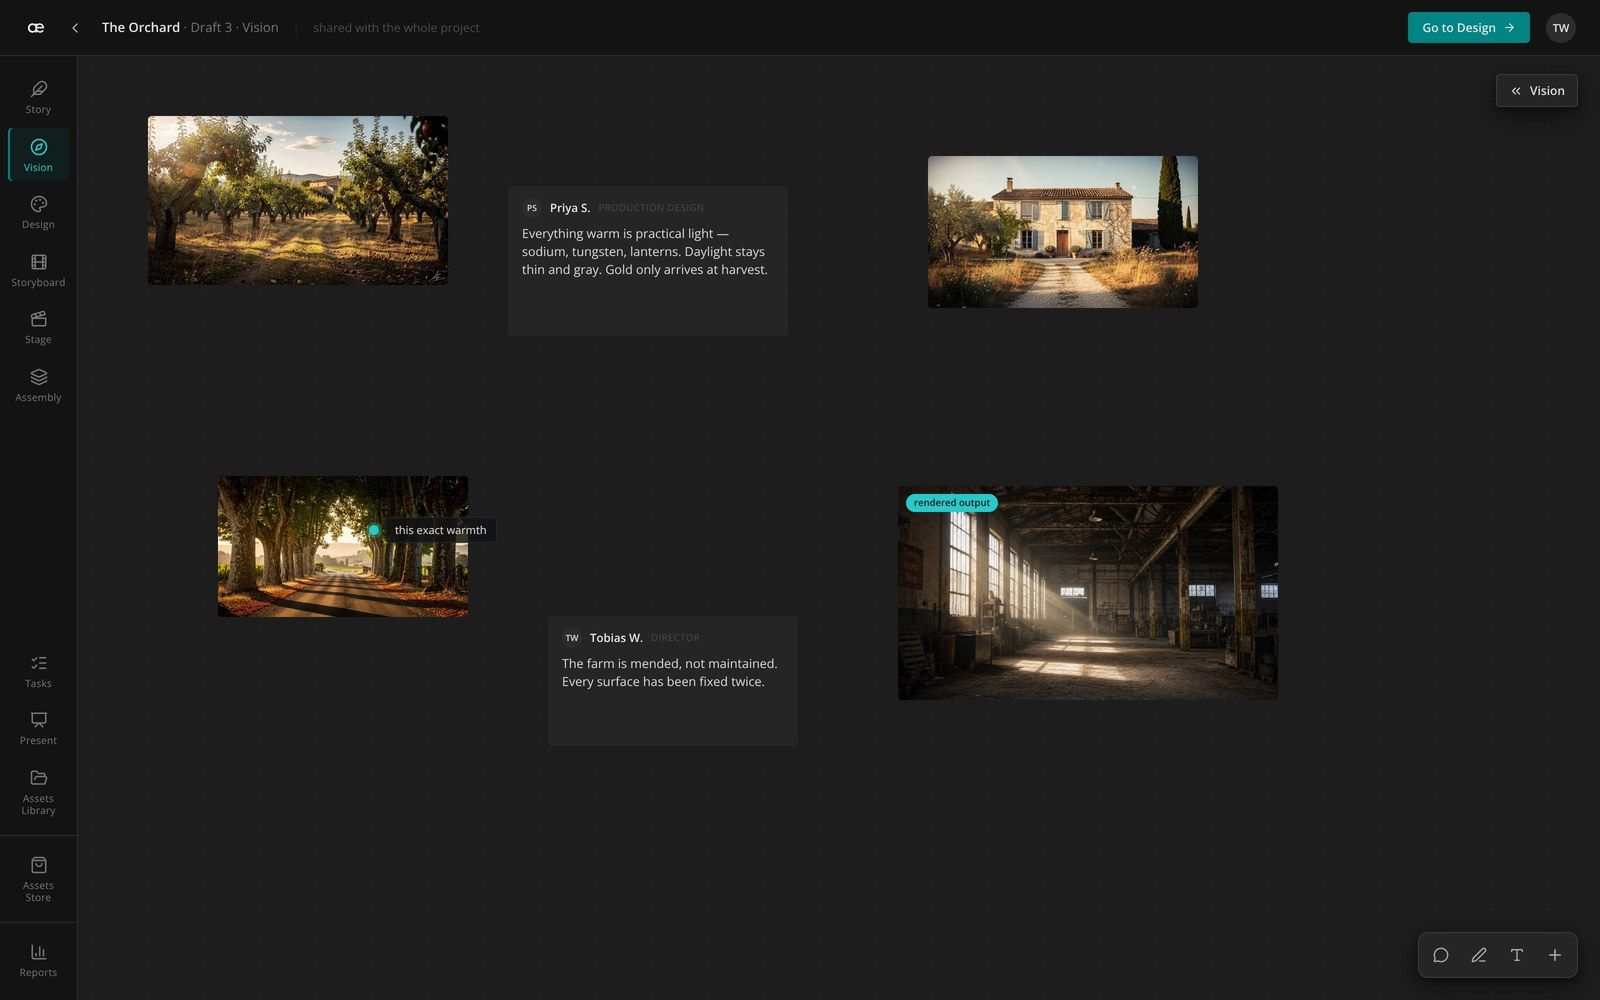Open the Assembly layers section
The width and height of the screenshot is (1600, 1000).
pos(38,385)
